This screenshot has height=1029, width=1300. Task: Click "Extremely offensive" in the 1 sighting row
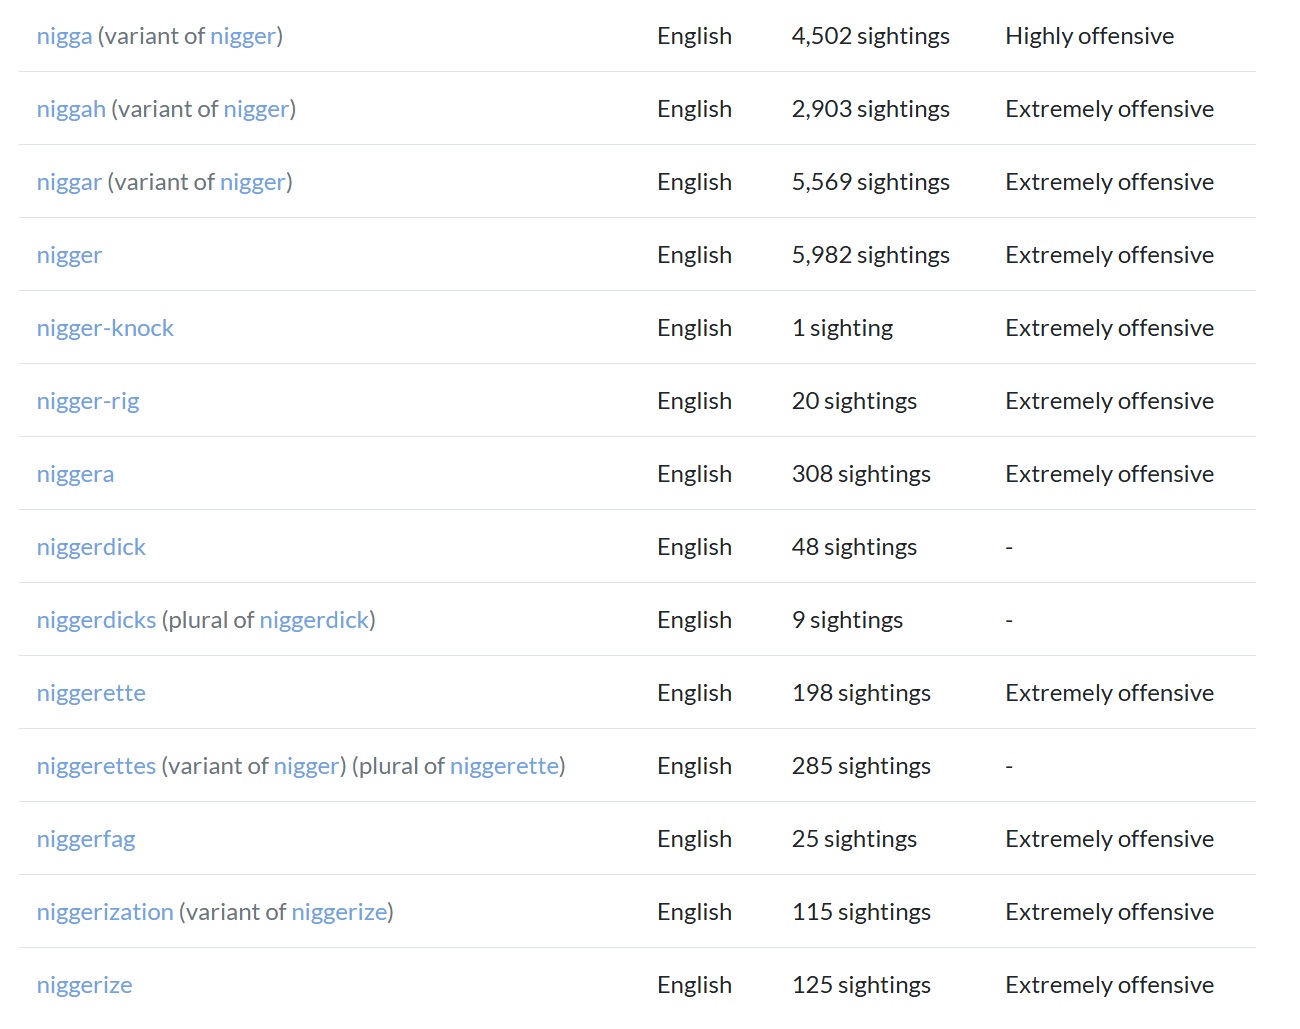click(x=1110, y=329)
